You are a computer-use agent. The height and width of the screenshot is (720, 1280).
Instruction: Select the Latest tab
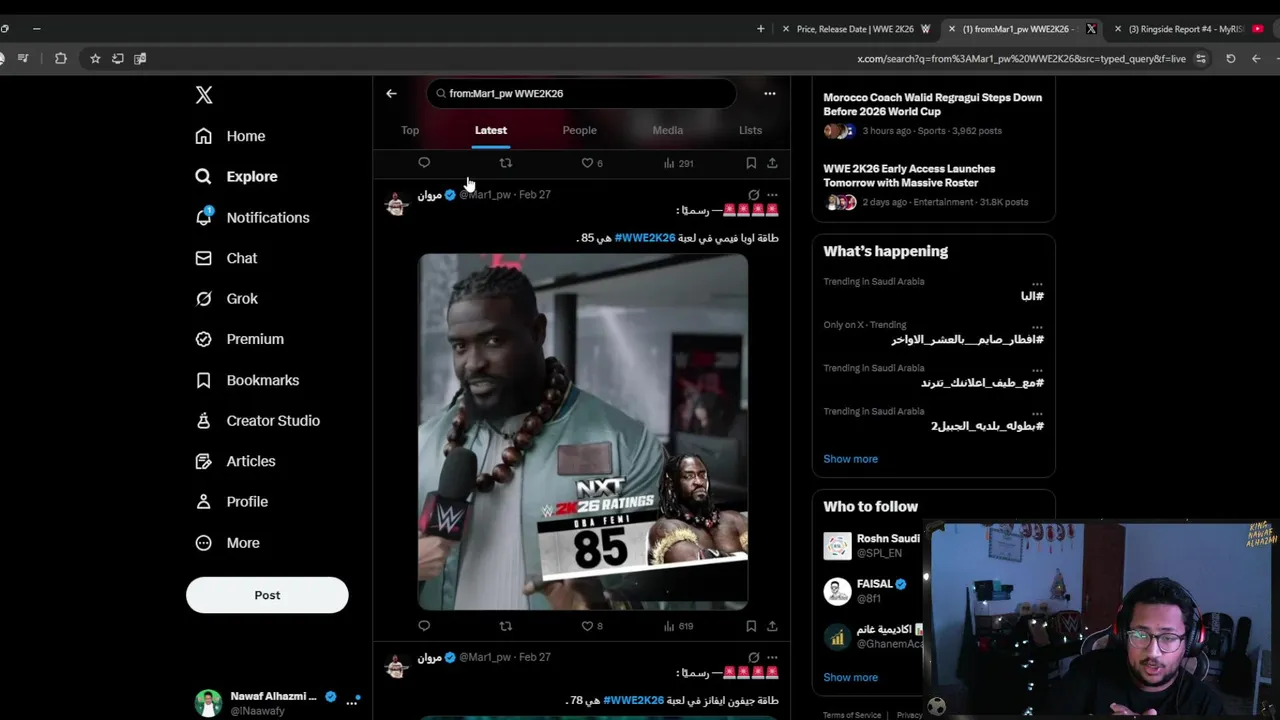[x=491, y=131]
